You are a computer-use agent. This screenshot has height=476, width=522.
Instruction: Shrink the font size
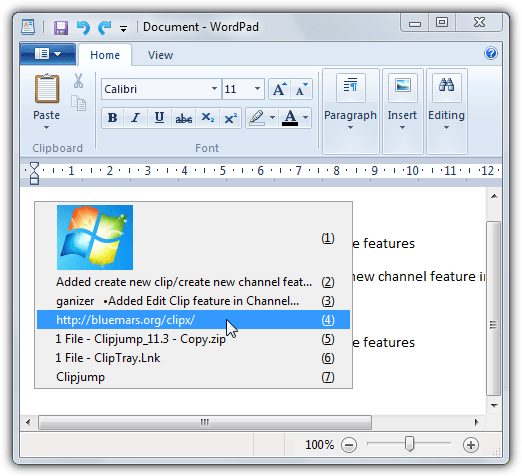coord(301,89)
